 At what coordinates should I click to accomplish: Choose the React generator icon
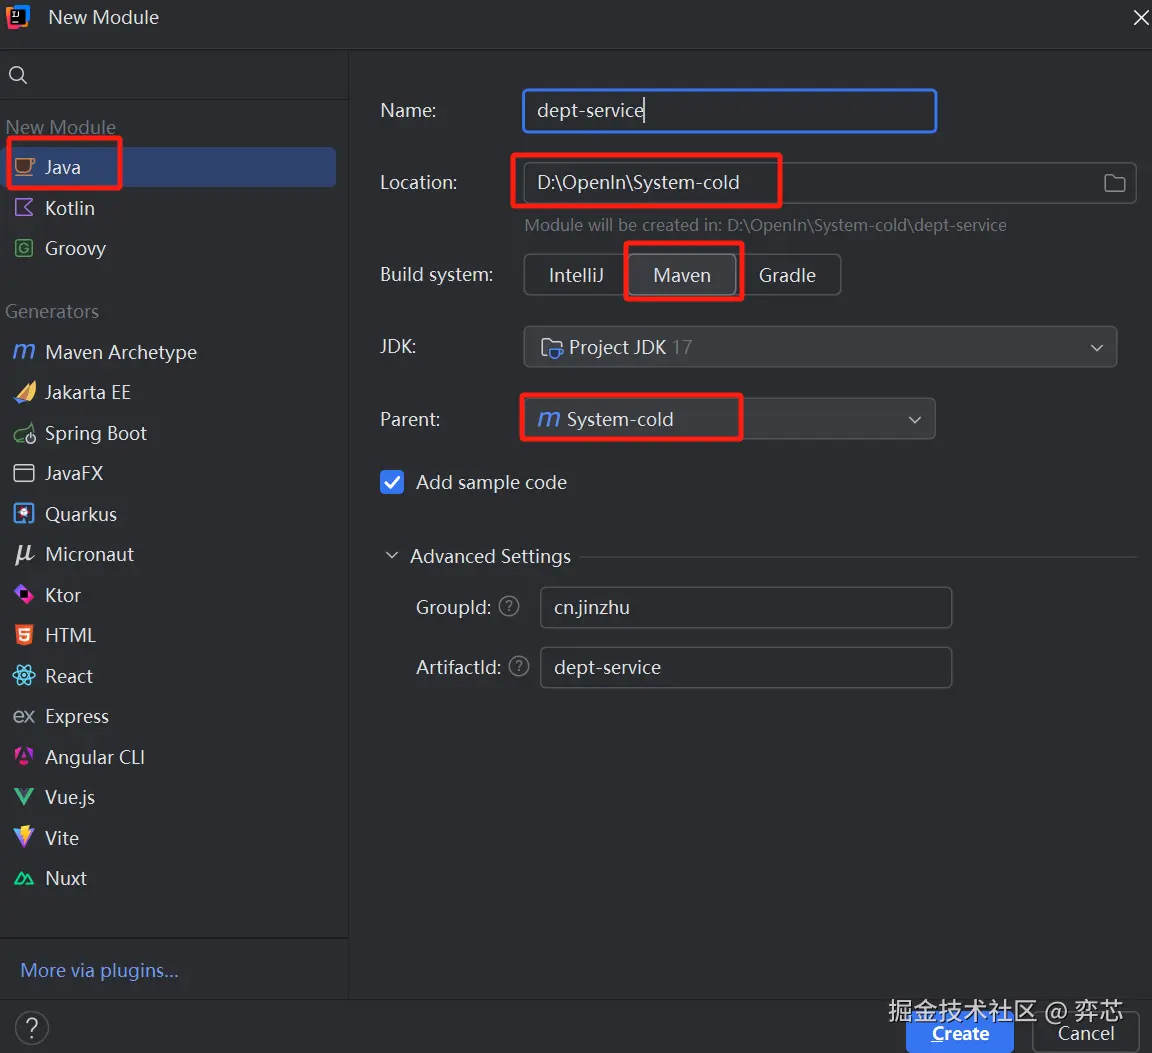pyautogui.click(x=24, y=675)
